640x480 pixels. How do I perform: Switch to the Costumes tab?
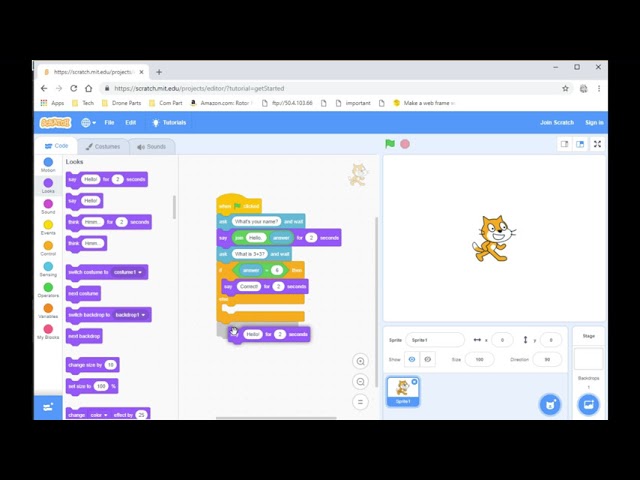(x=103, y=147)
